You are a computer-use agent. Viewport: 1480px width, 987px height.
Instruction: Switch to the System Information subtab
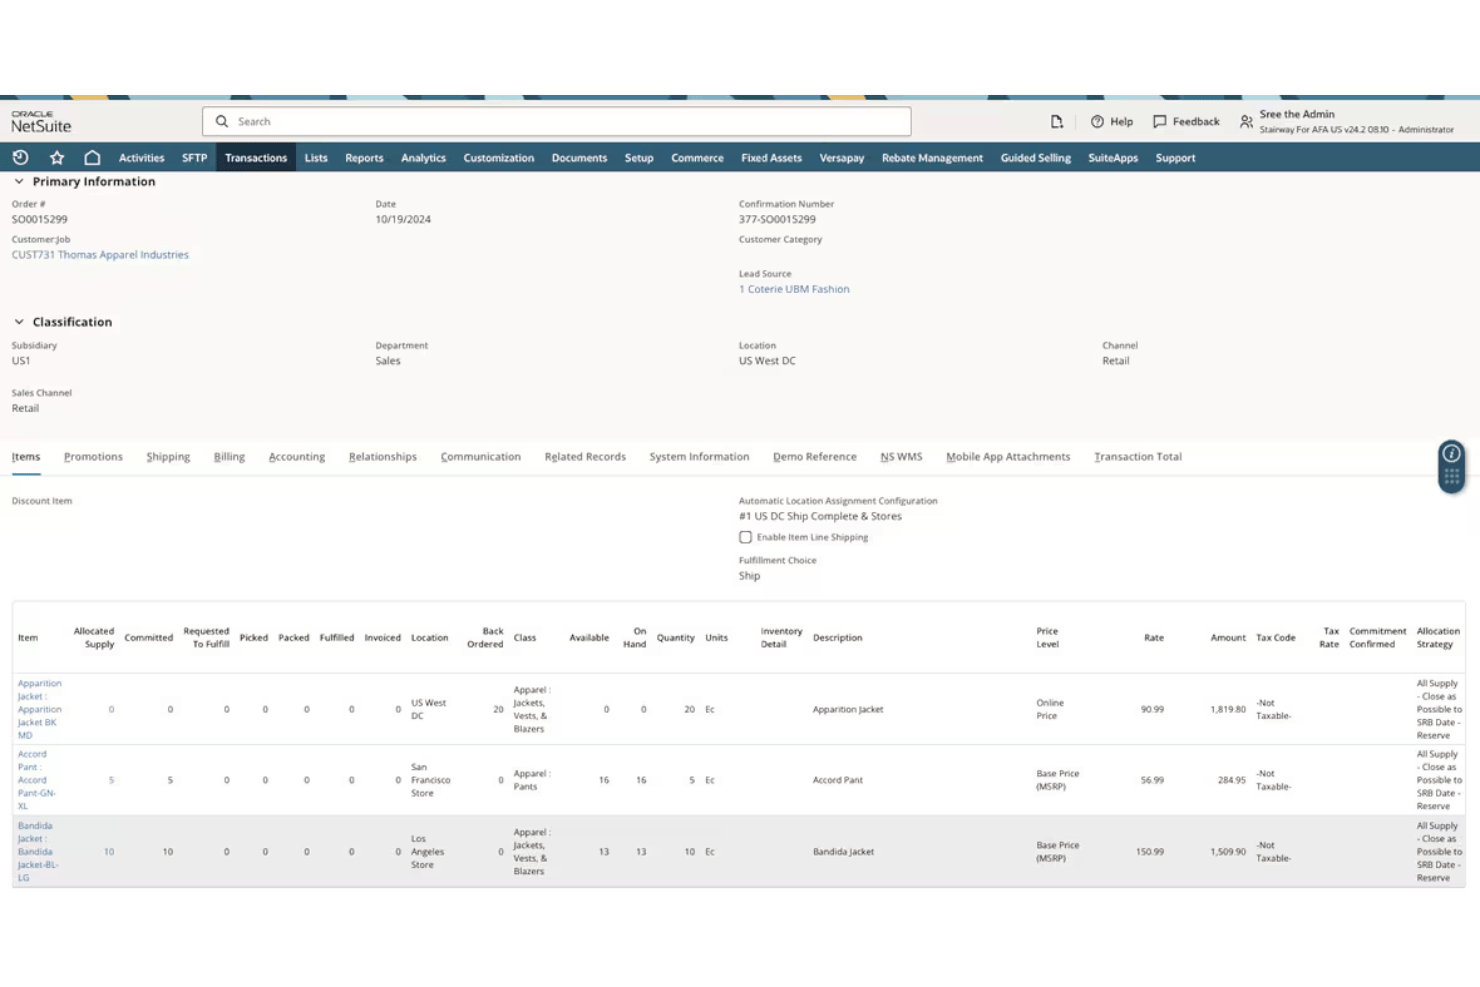(x=699, y=457)
